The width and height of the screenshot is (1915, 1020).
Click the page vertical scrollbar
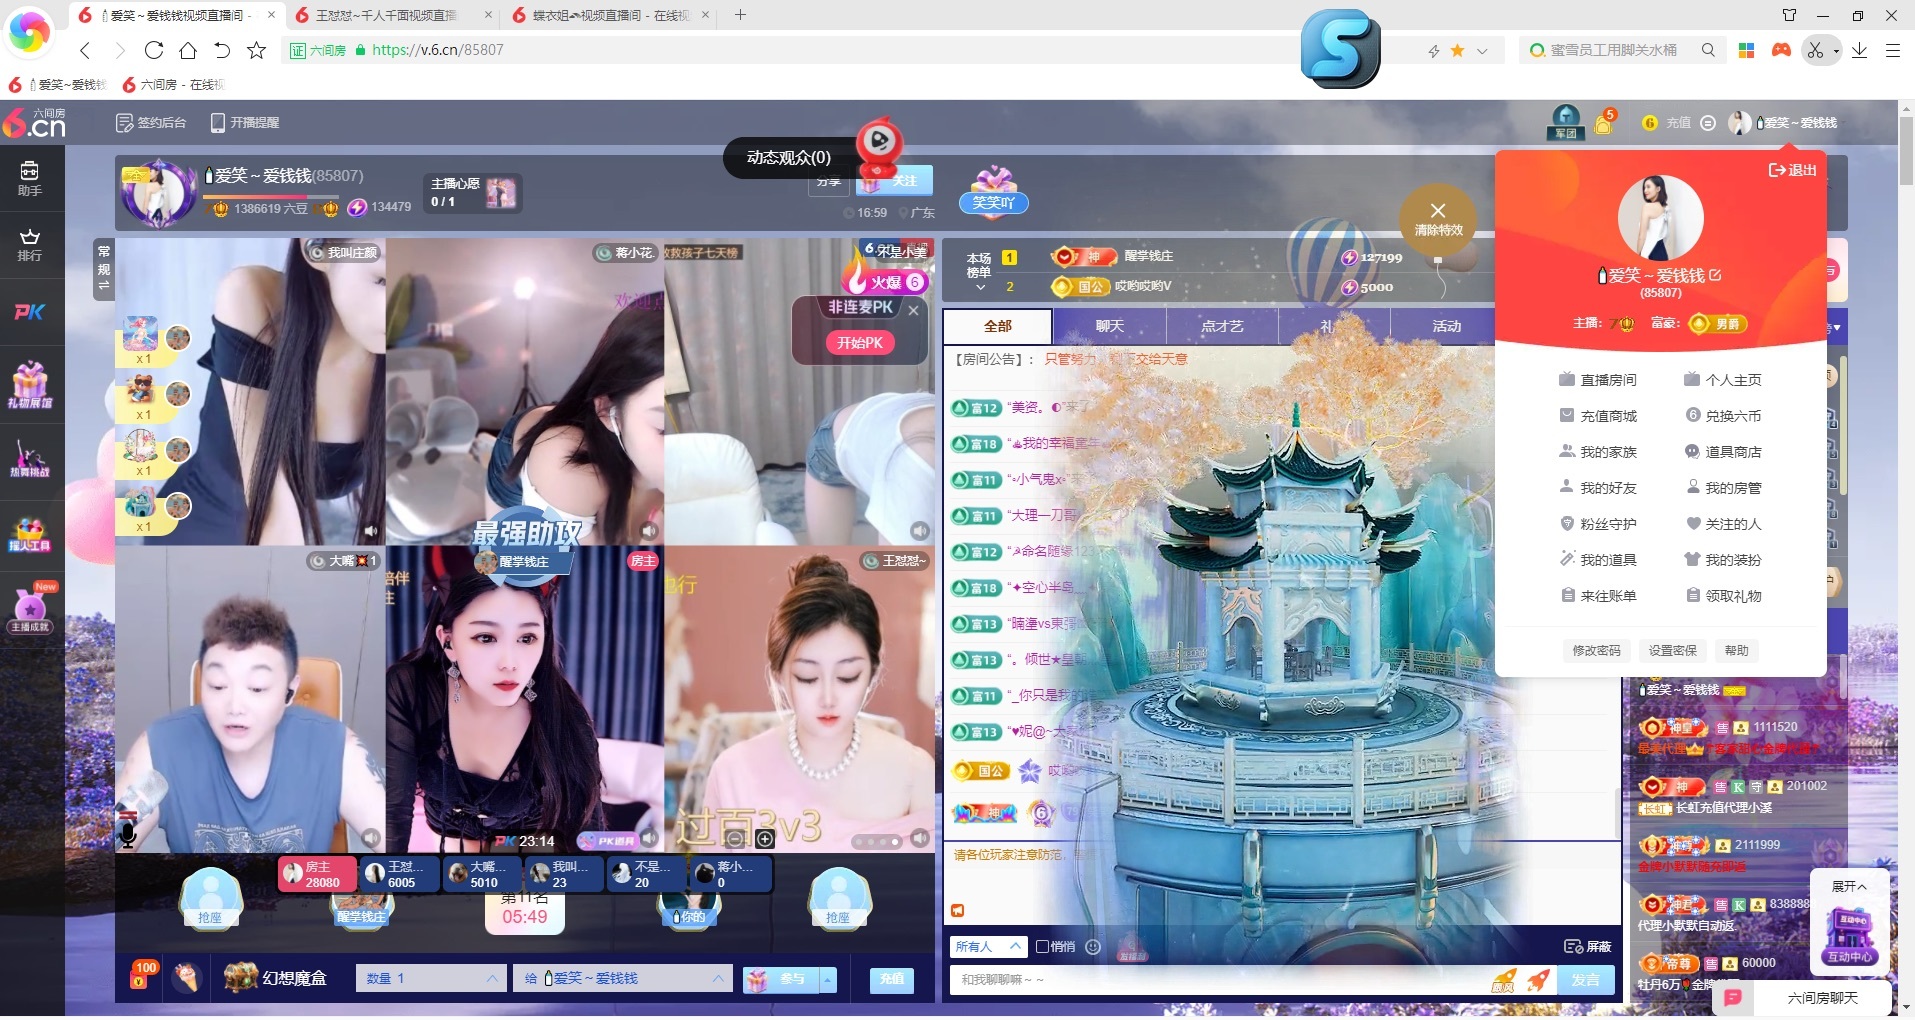coord(1906,150)
